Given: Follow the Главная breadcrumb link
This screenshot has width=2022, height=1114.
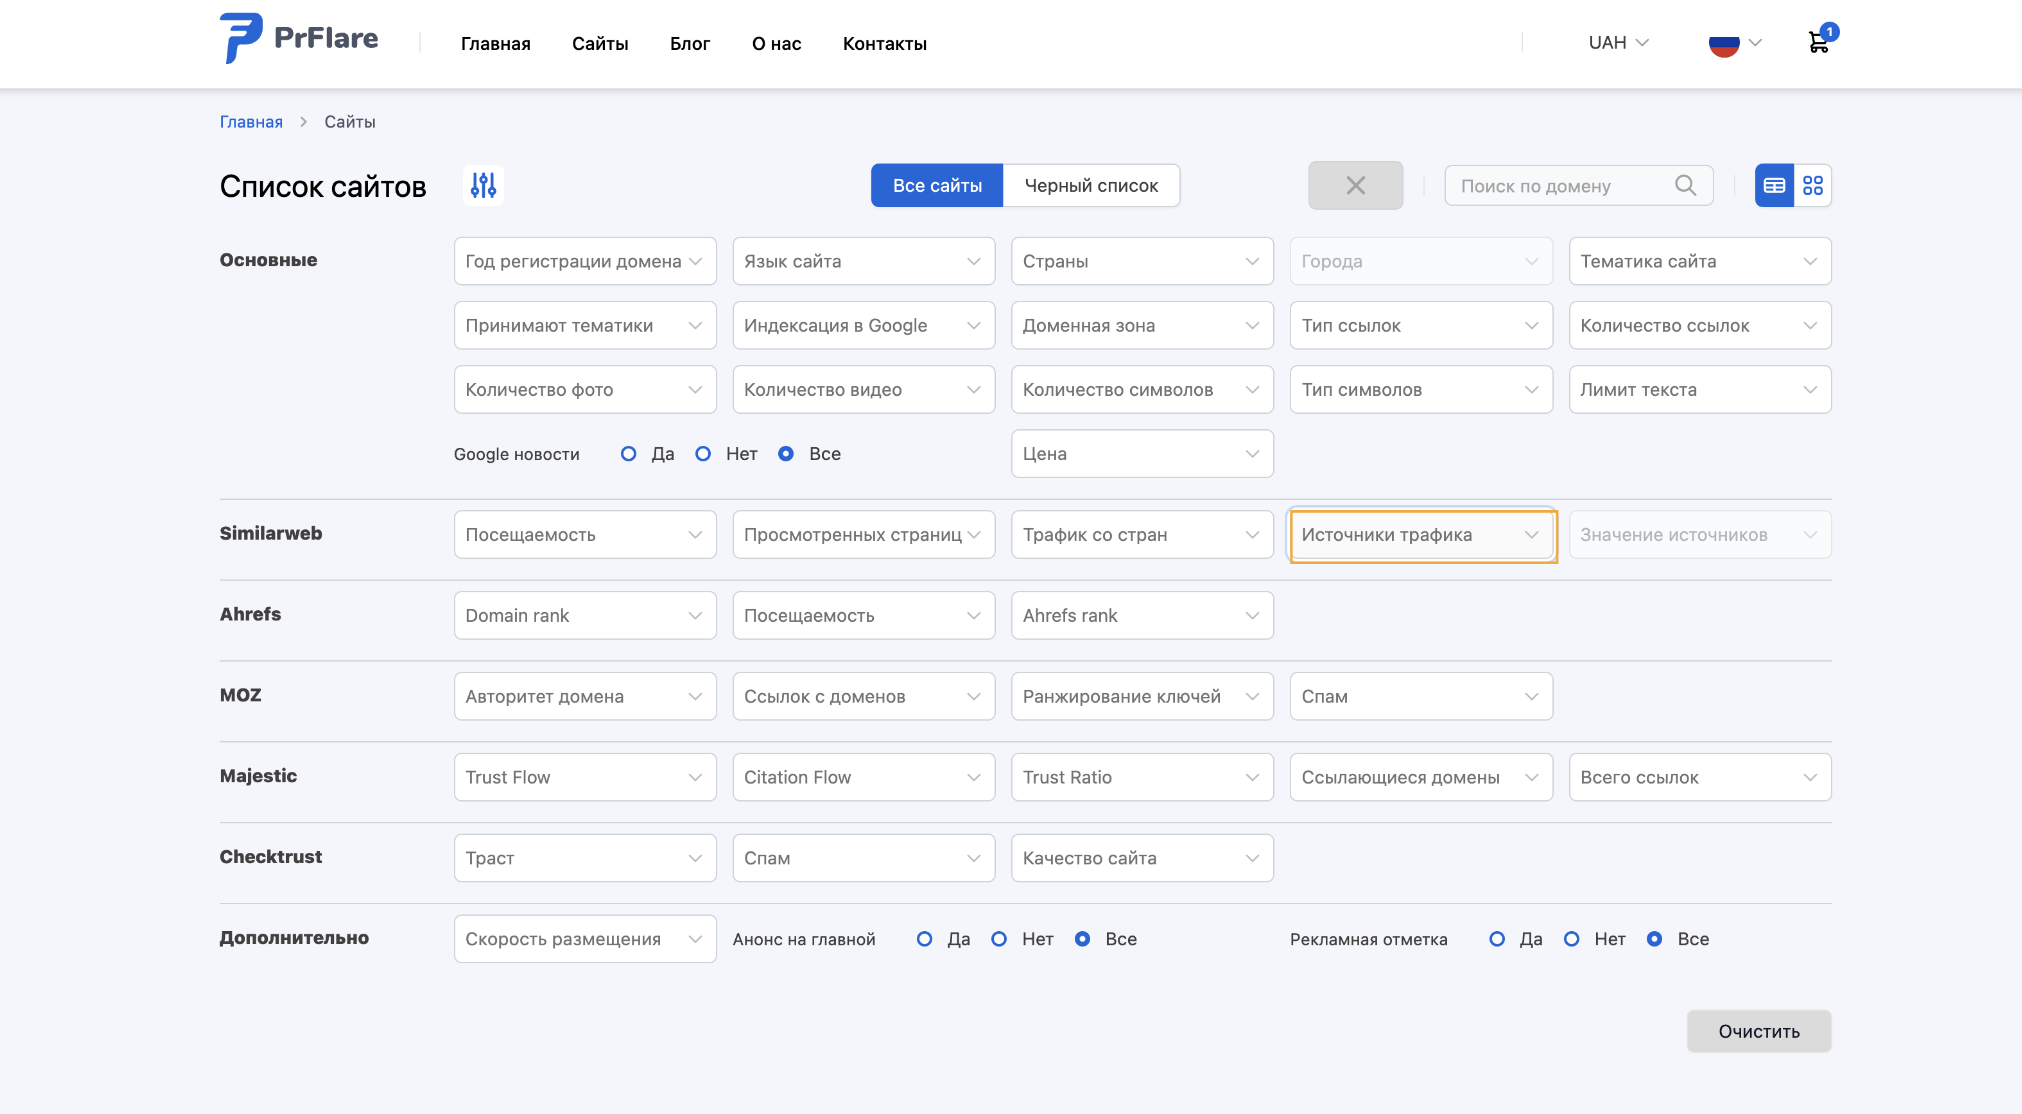Looking at the screenshot, I should (x=251, y=122).
